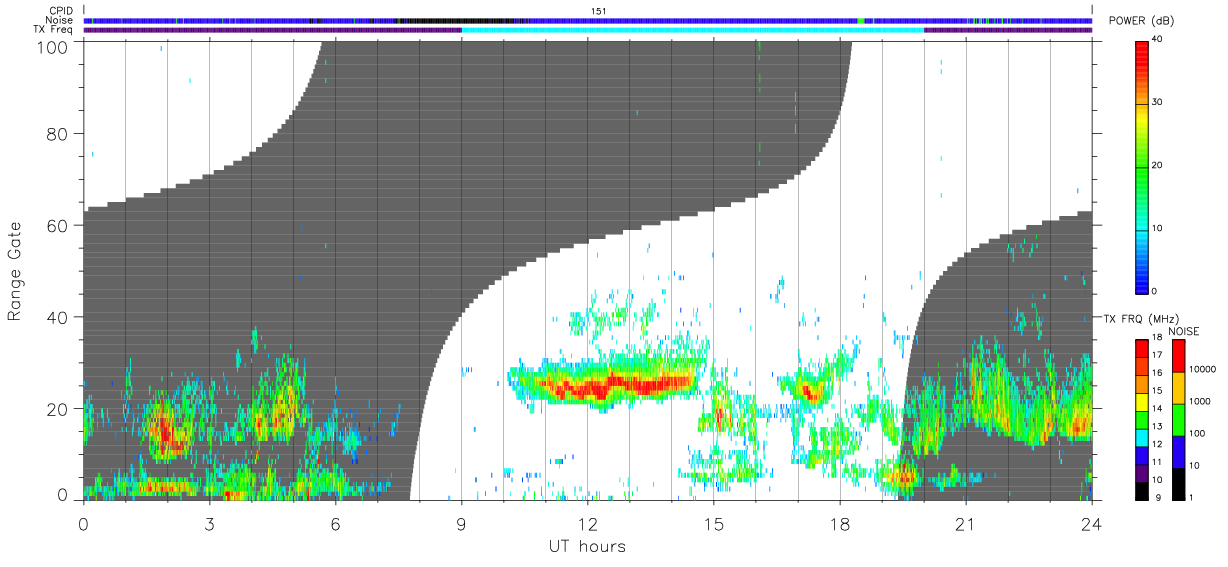Screen dimensions: 1228x567
Task: Click x-axis tick label '3'
Action: (209, 524)
